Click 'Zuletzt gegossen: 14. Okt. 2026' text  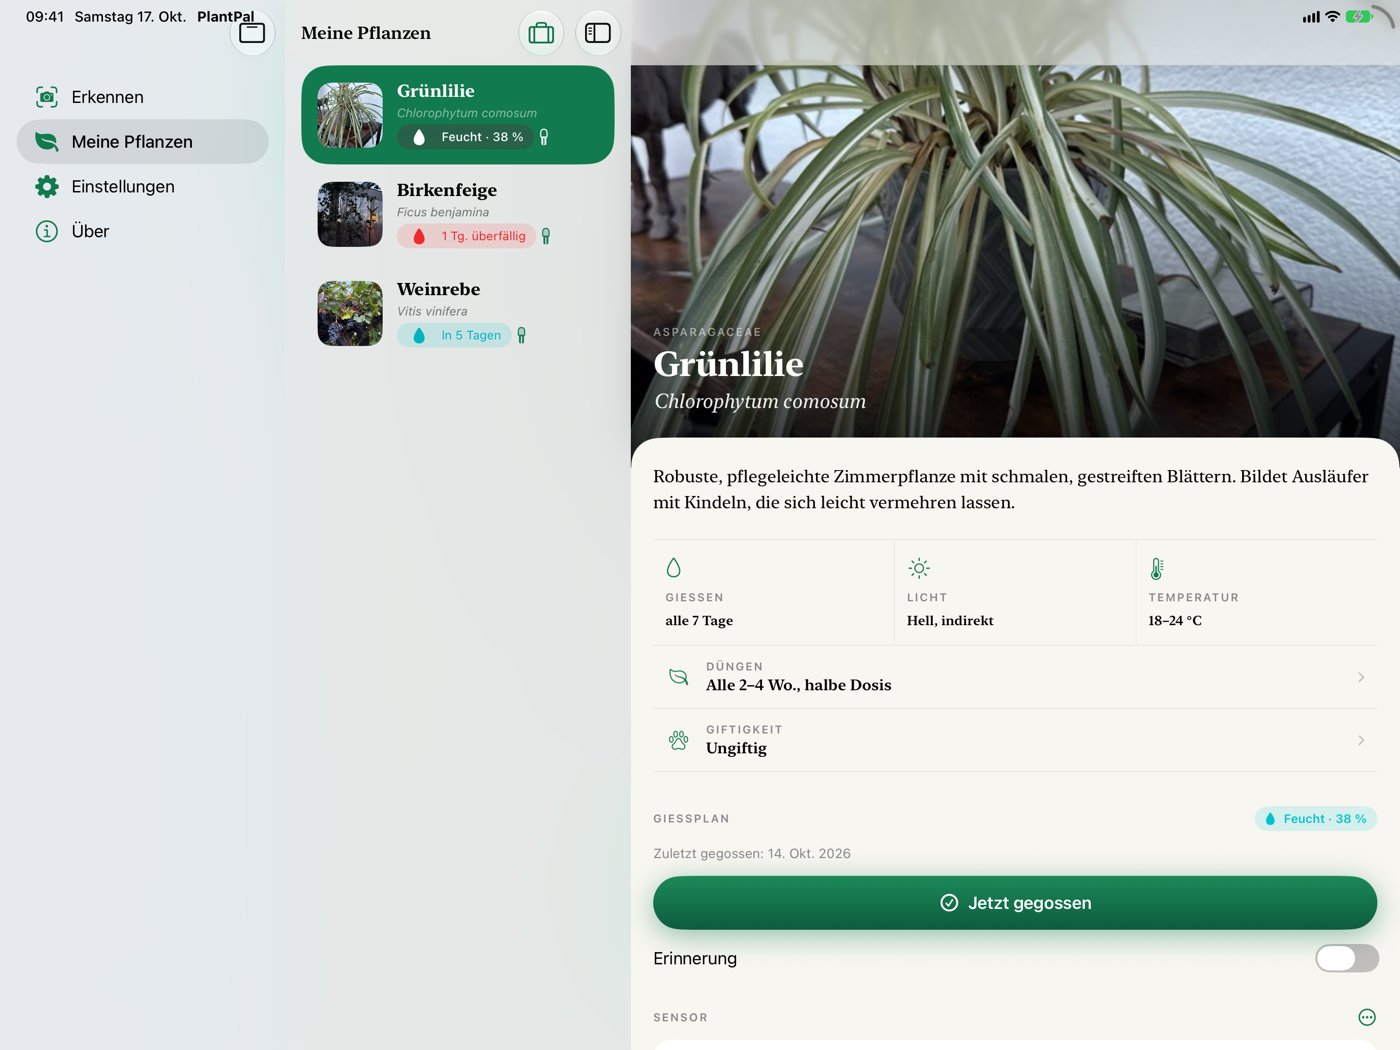pos(752,854)
